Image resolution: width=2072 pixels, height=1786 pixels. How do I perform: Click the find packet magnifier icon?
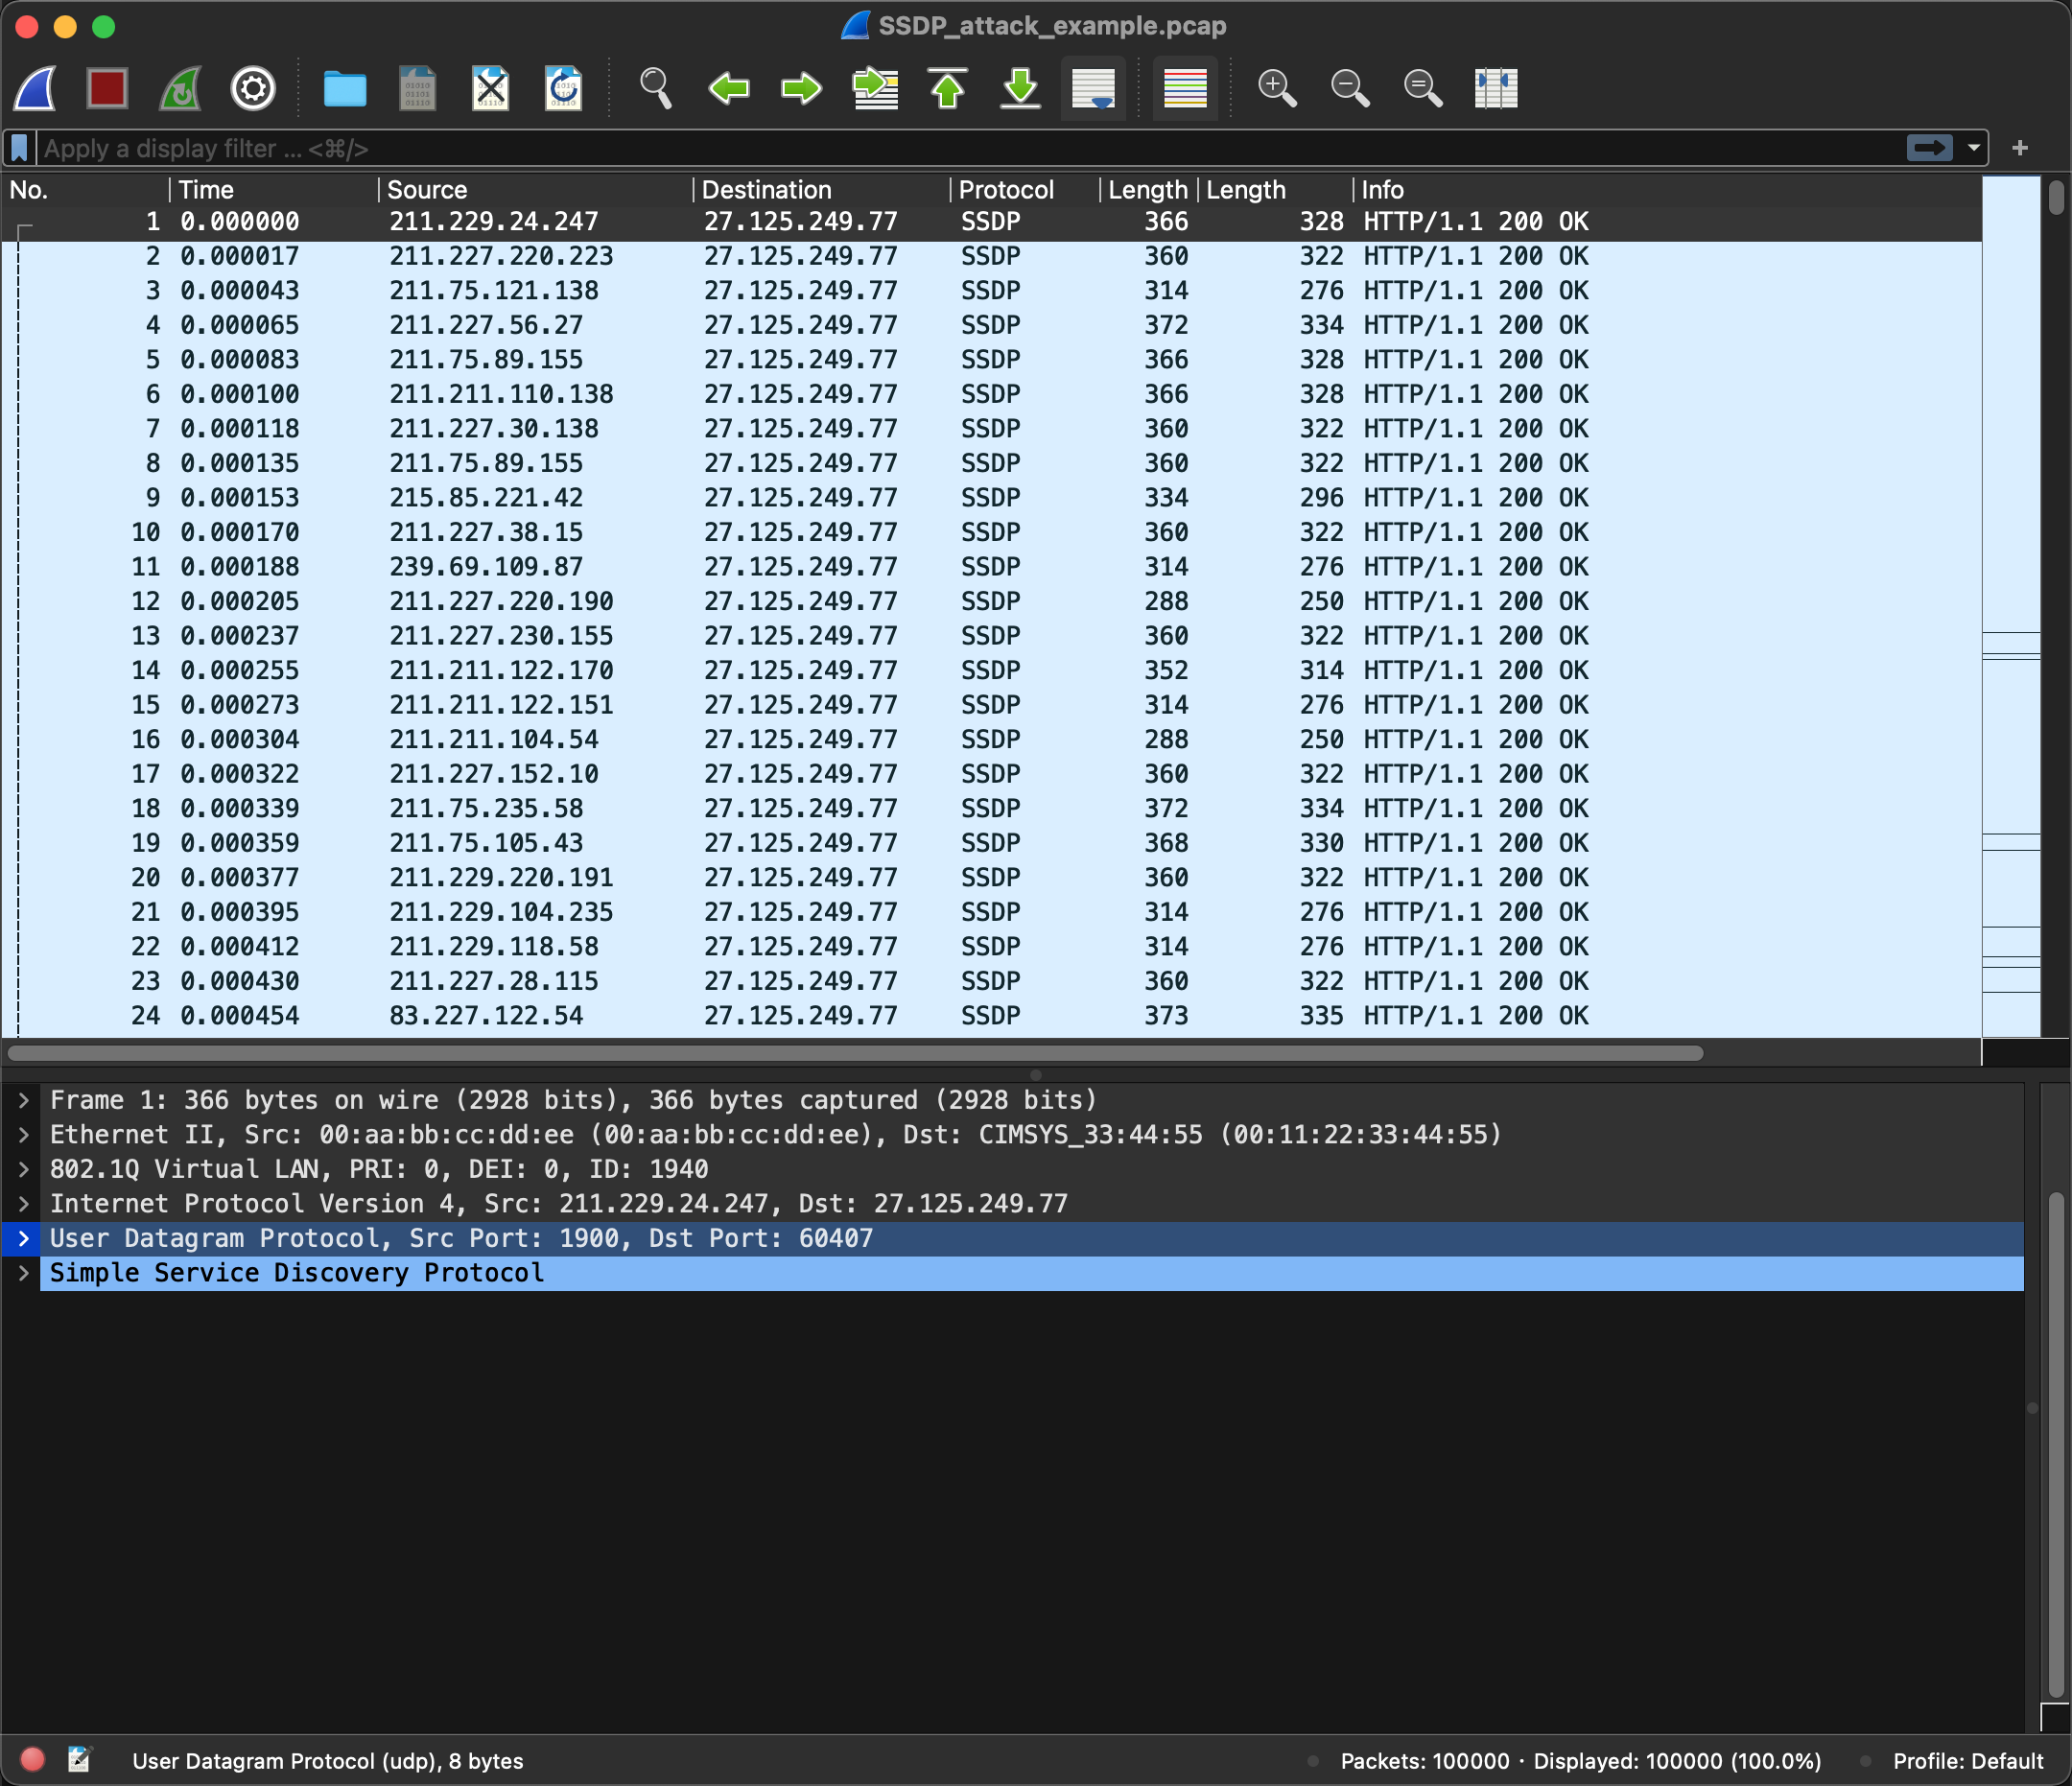[x=655, y=88]
